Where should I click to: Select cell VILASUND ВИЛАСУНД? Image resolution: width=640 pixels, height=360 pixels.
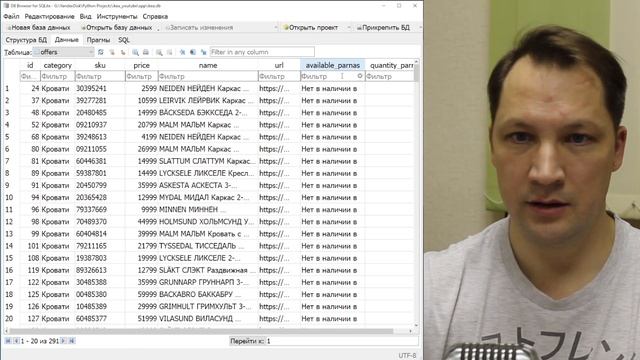click(208, 319)
